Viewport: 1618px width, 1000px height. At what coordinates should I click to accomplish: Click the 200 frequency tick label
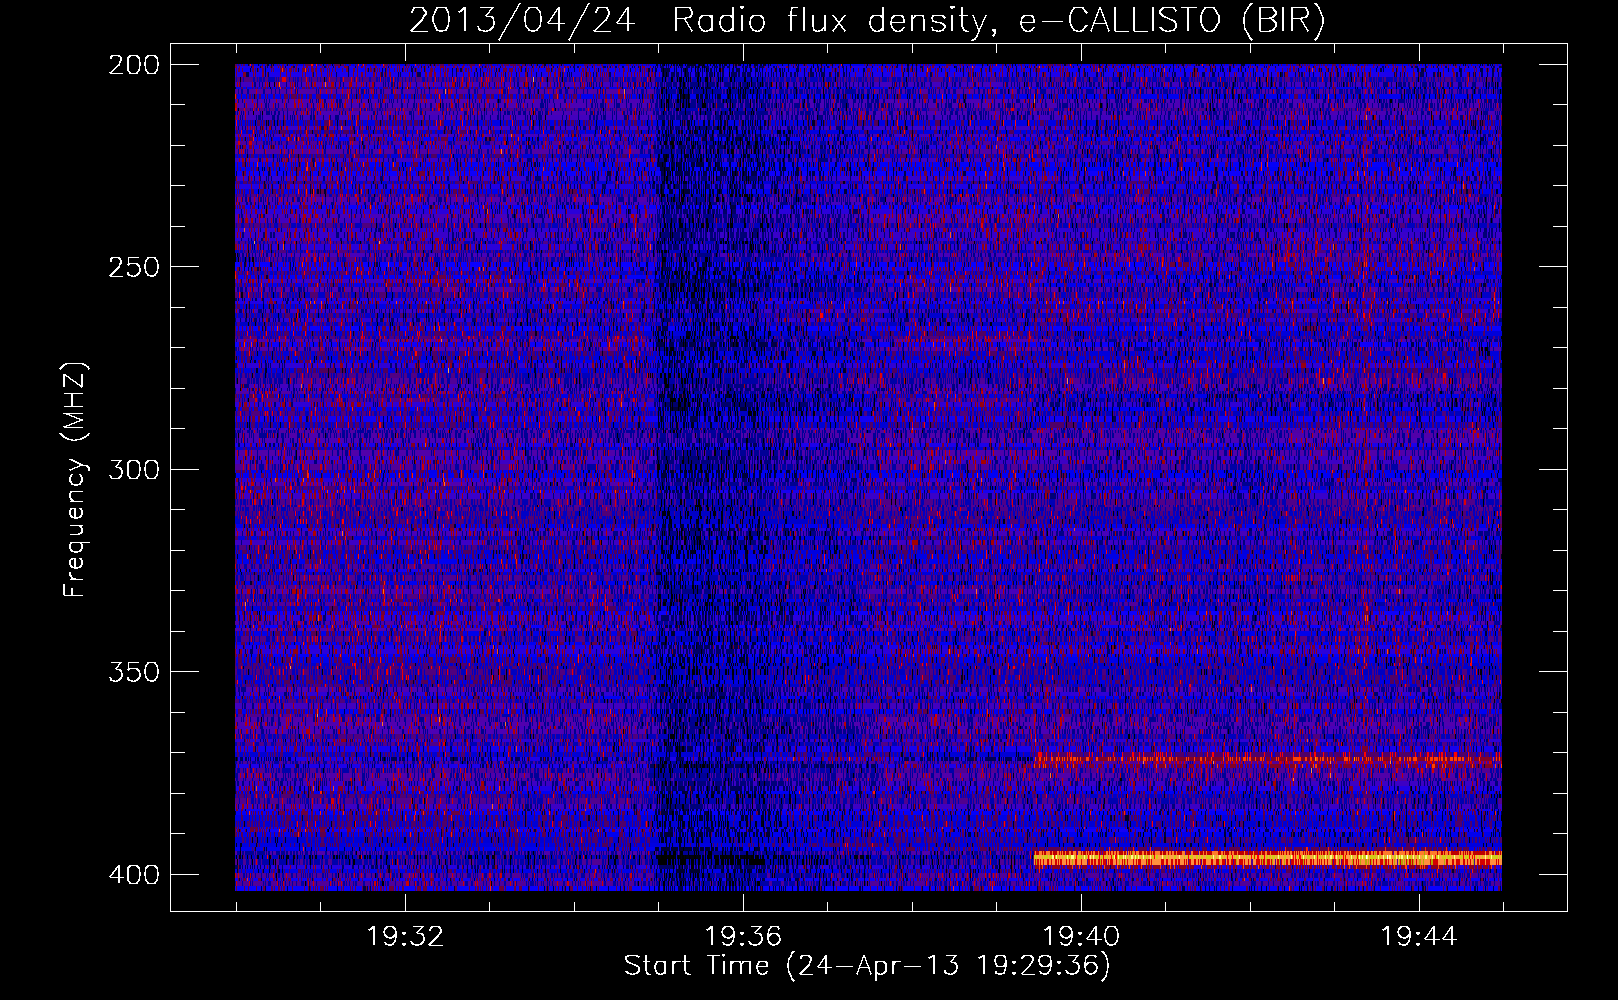coord(133,65)
